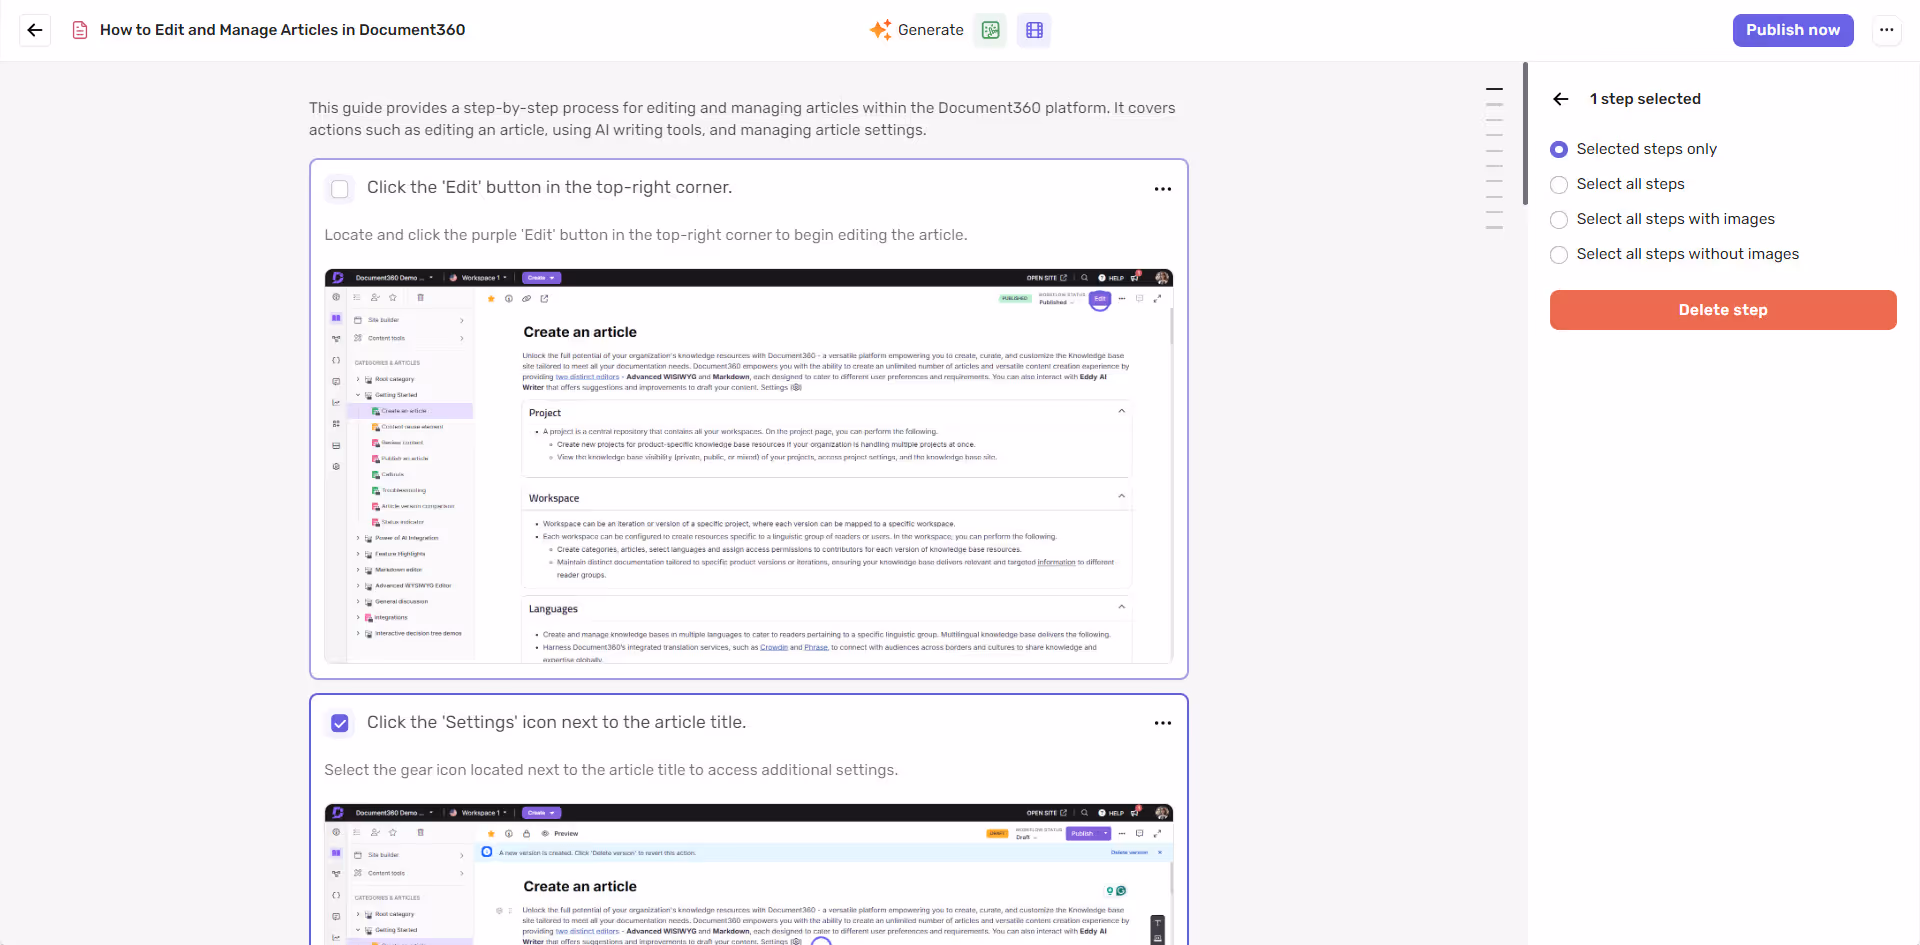
Task: Click the 'Select the gear icon' description text
Action: click(611, 770)
